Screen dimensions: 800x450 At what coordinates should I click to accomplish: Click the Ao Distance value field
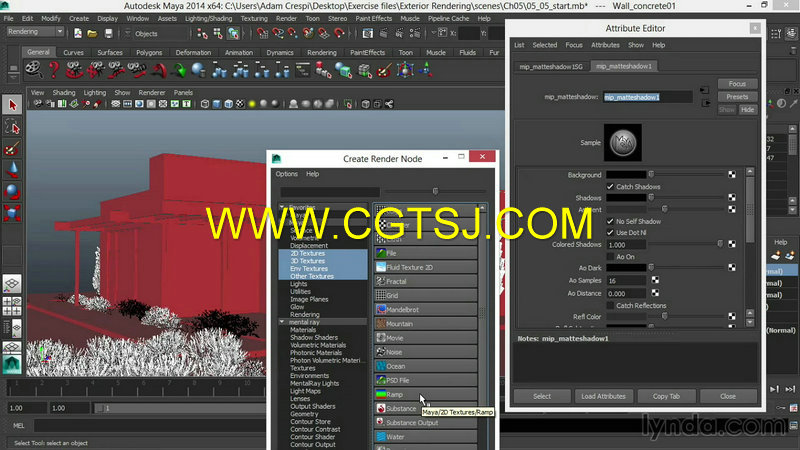click(626, 293)
